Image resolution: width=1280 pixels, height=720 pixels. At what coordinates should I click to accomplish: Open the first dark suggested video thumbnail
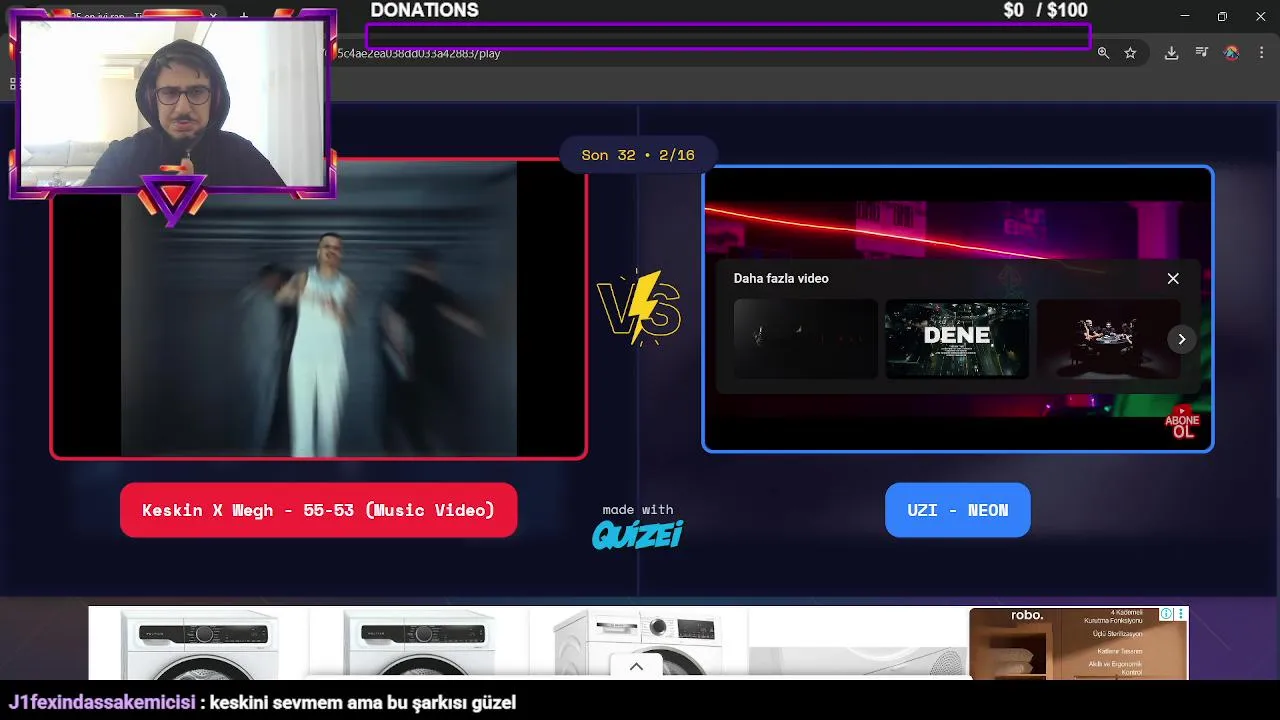point(805,338)
